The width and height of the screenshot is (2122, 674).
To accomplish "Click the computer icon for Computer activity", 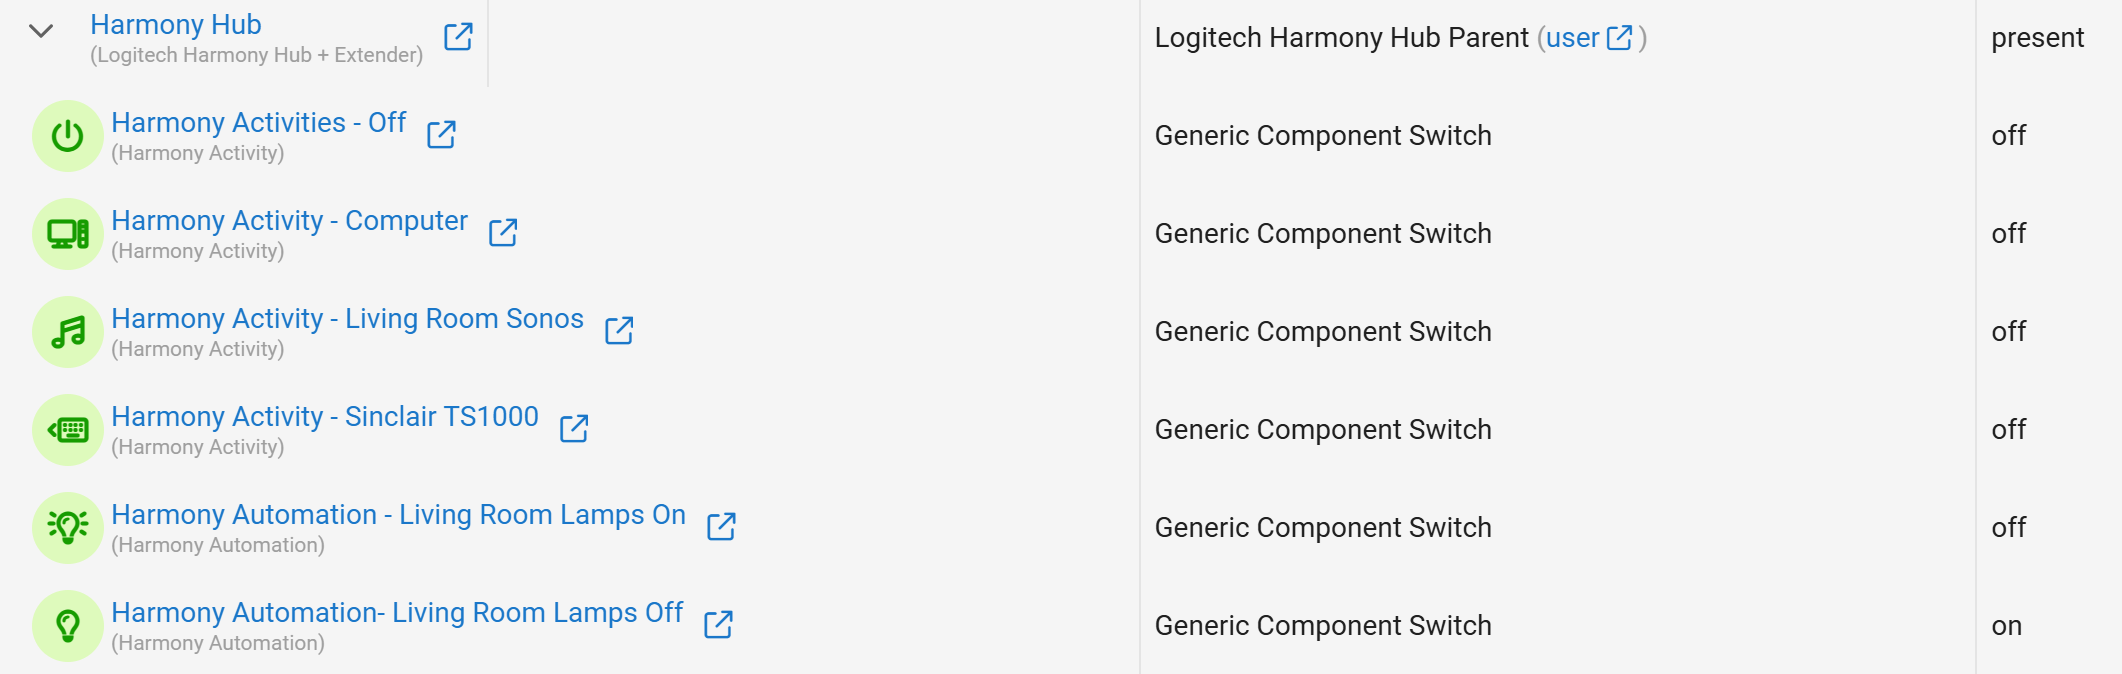I will 68,234.
